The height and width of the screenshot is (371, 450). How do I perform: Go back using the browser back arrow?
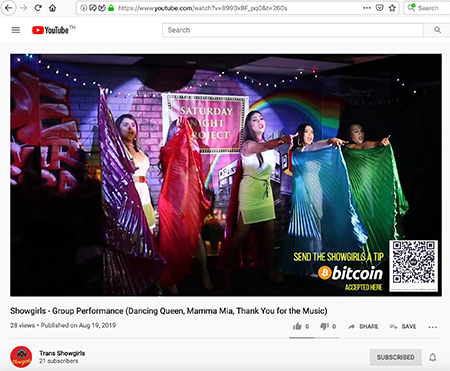point(8,8)
